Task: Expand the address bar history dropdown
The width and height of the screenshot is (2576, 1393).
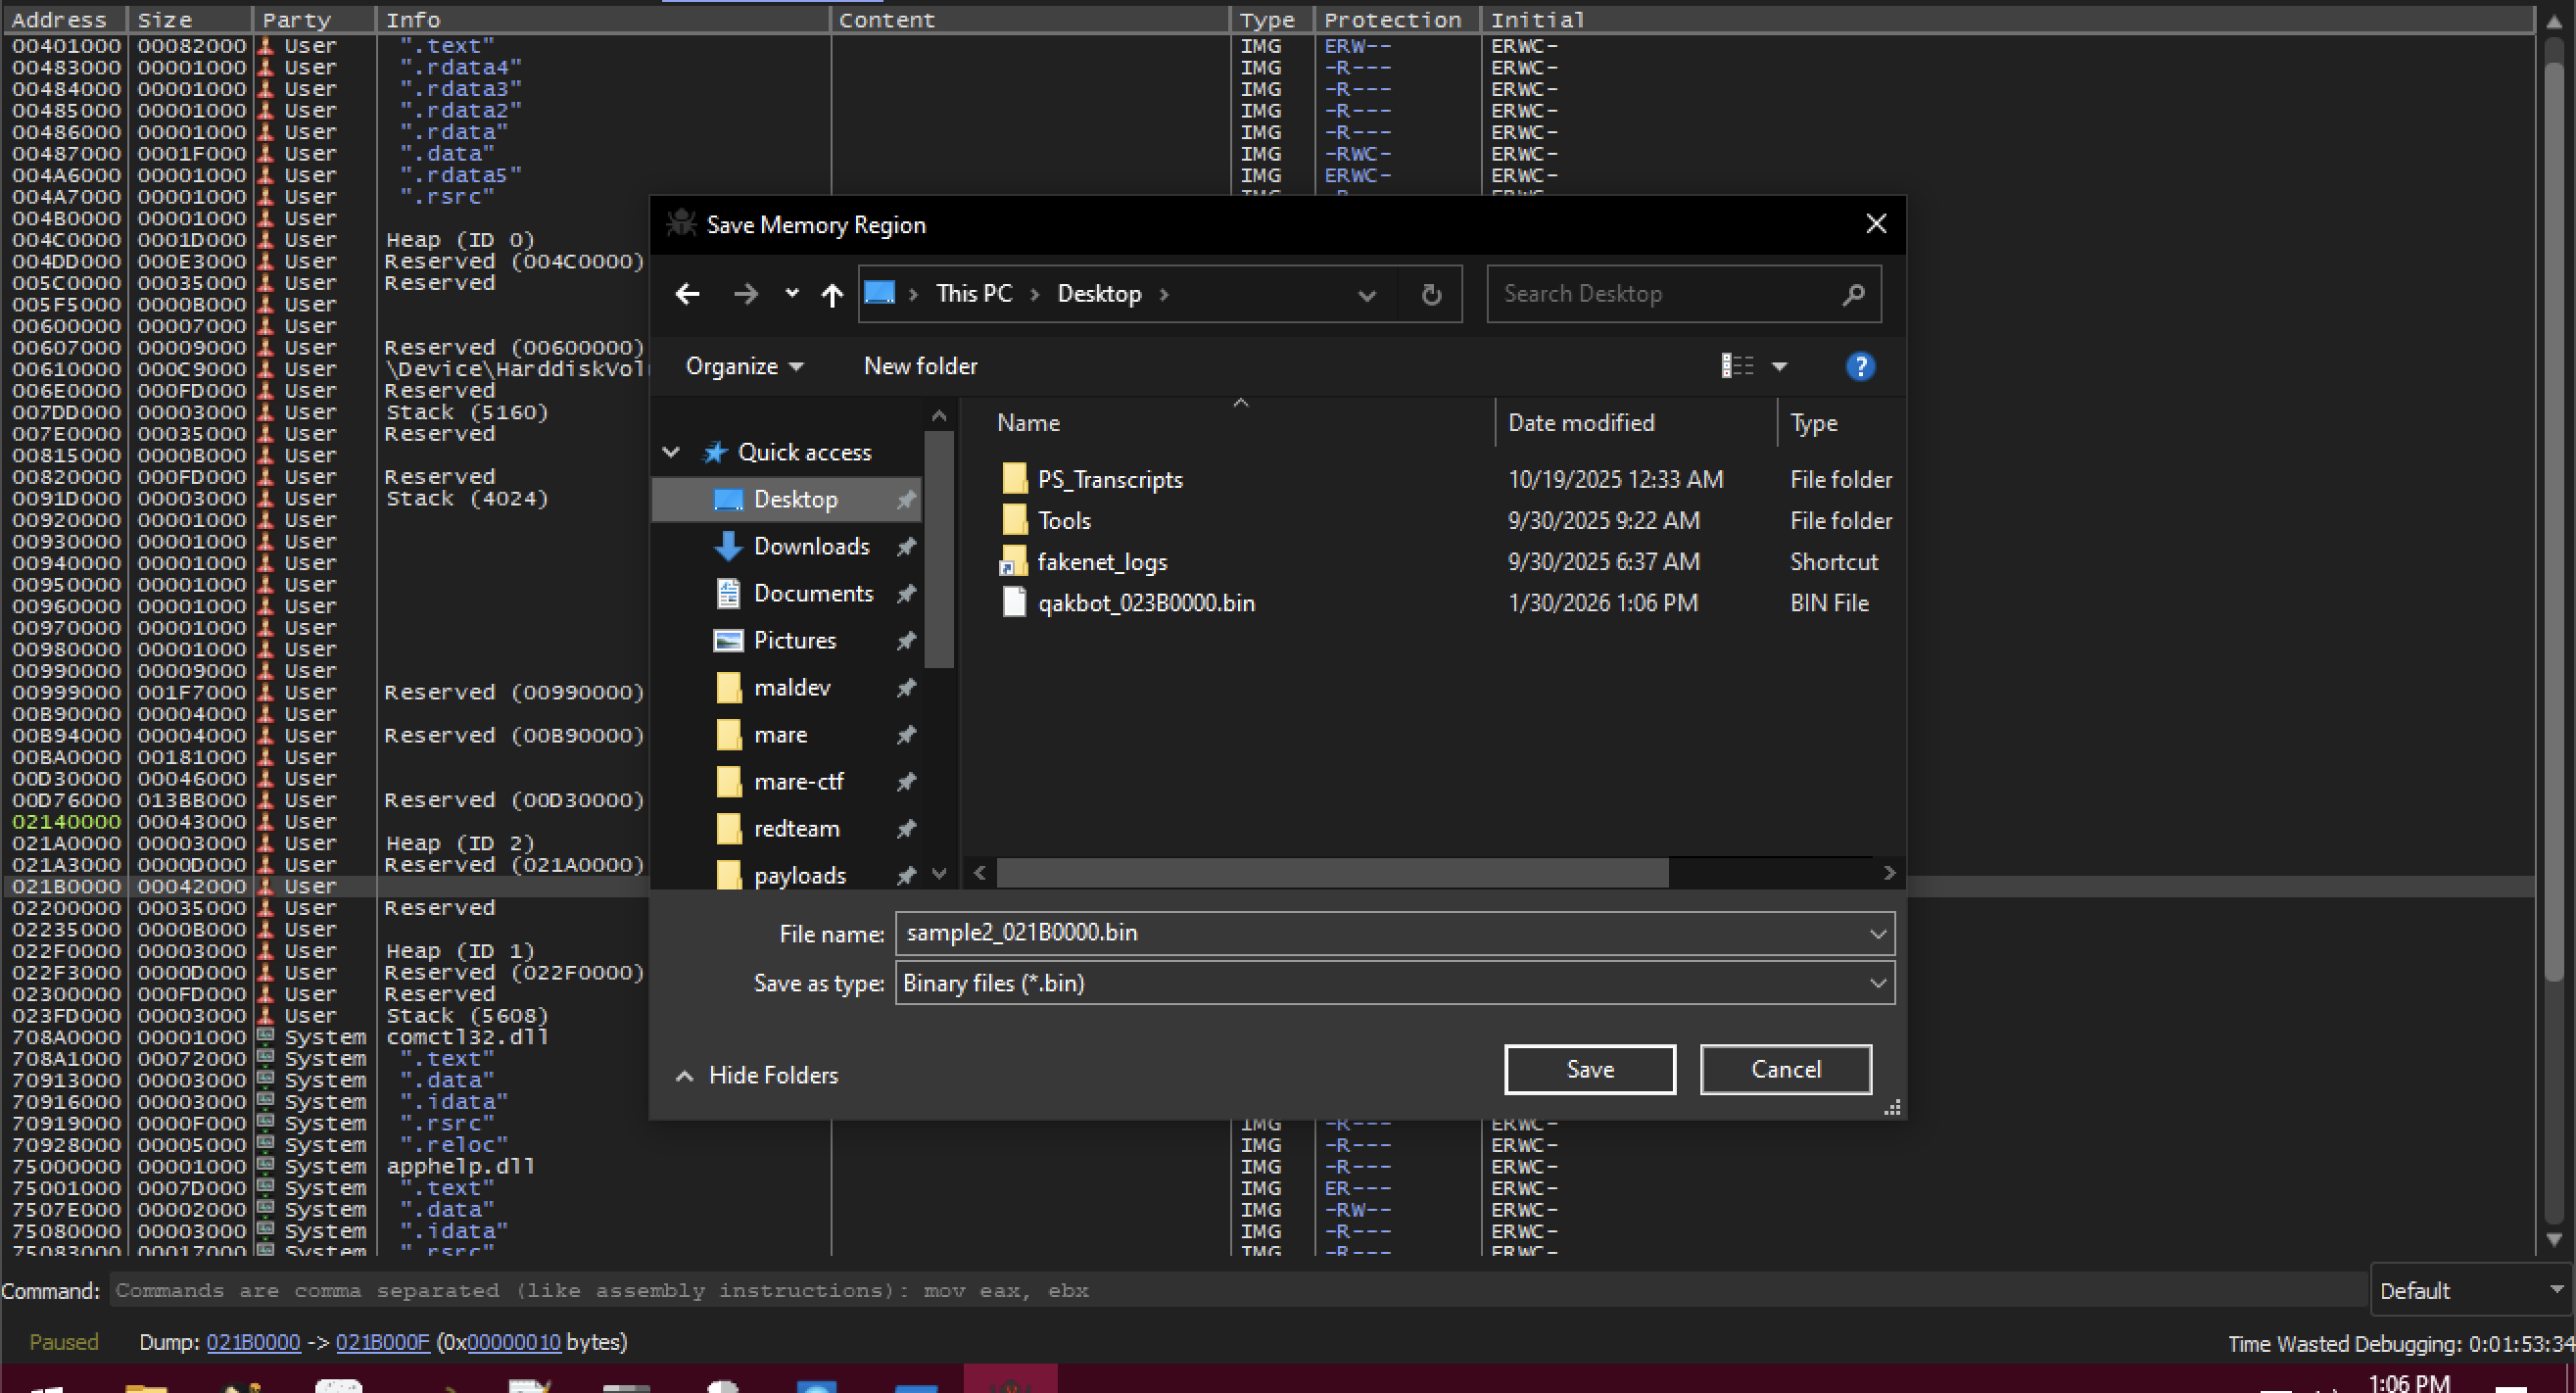Action: (1366, 294)
